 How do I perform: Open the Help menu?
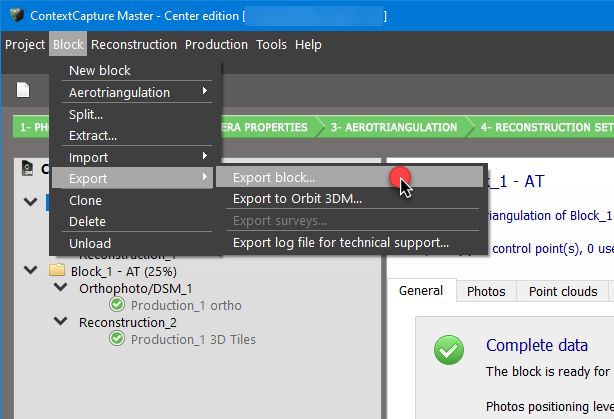pyautogui.click(x=308, y=44)
